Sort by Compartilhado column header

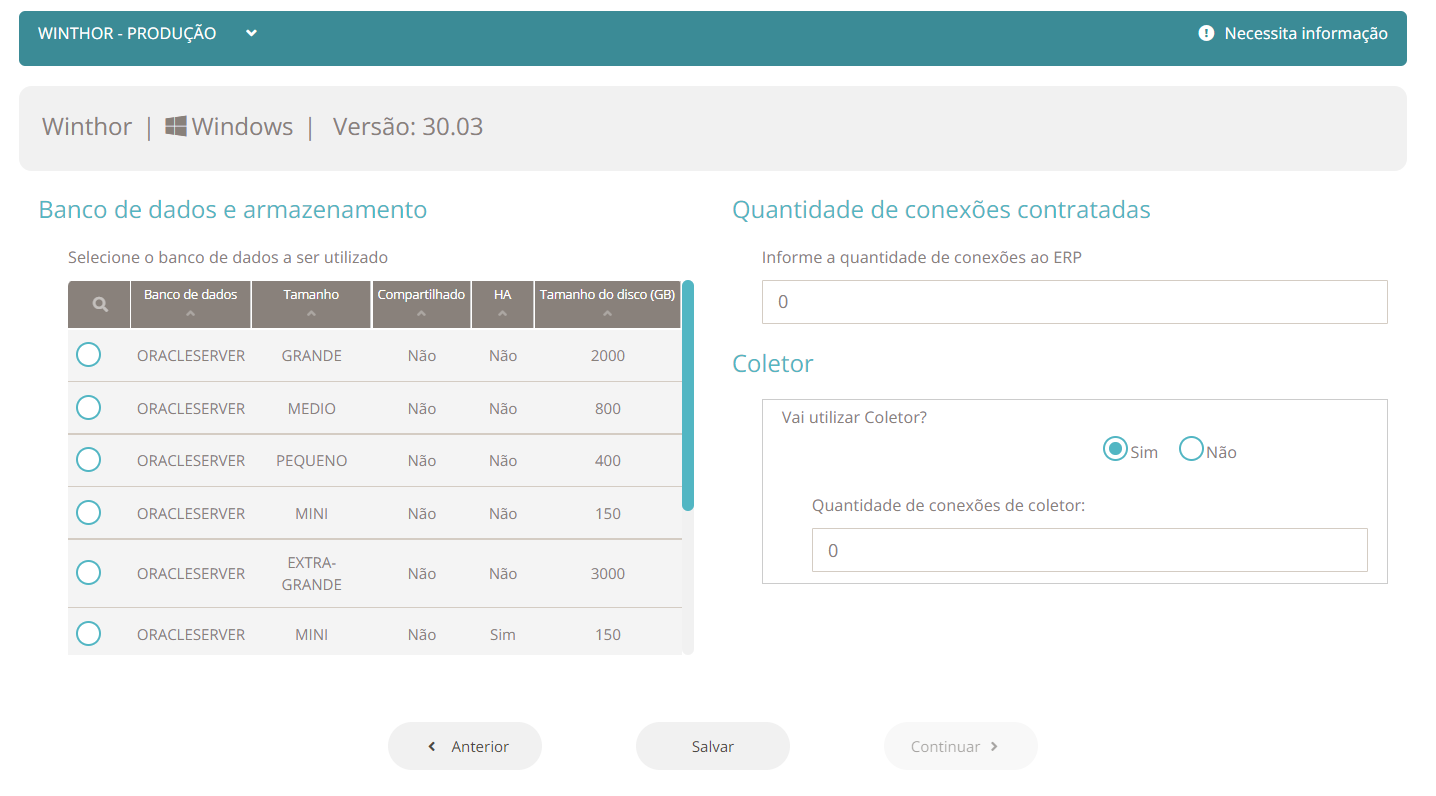[x=421, y=304]
